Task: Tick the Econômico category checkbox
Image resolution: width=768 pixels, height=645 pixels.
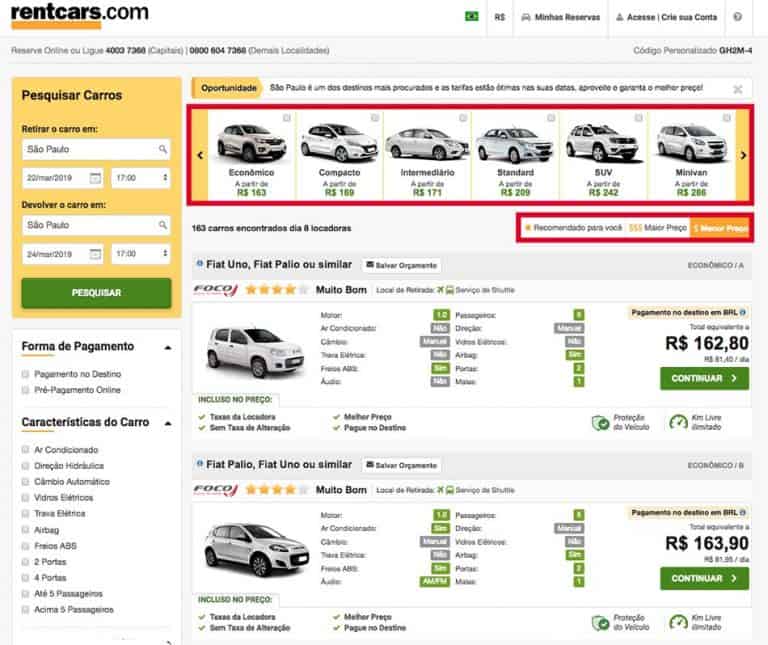Action: click(287, 118)
